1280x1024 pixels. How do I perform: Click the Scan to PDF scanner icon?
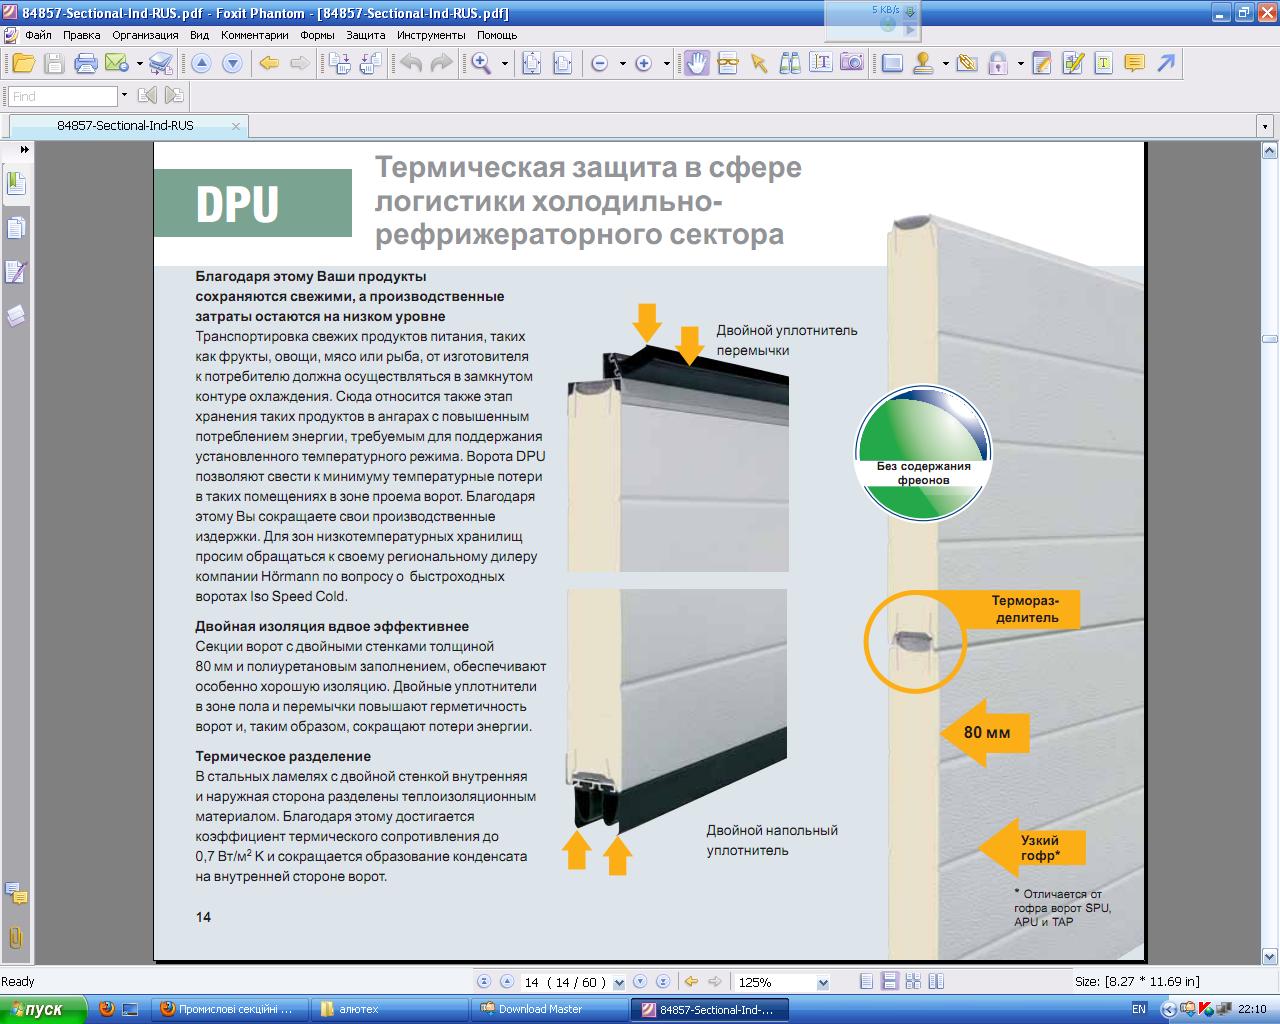(x=161, y=64)
